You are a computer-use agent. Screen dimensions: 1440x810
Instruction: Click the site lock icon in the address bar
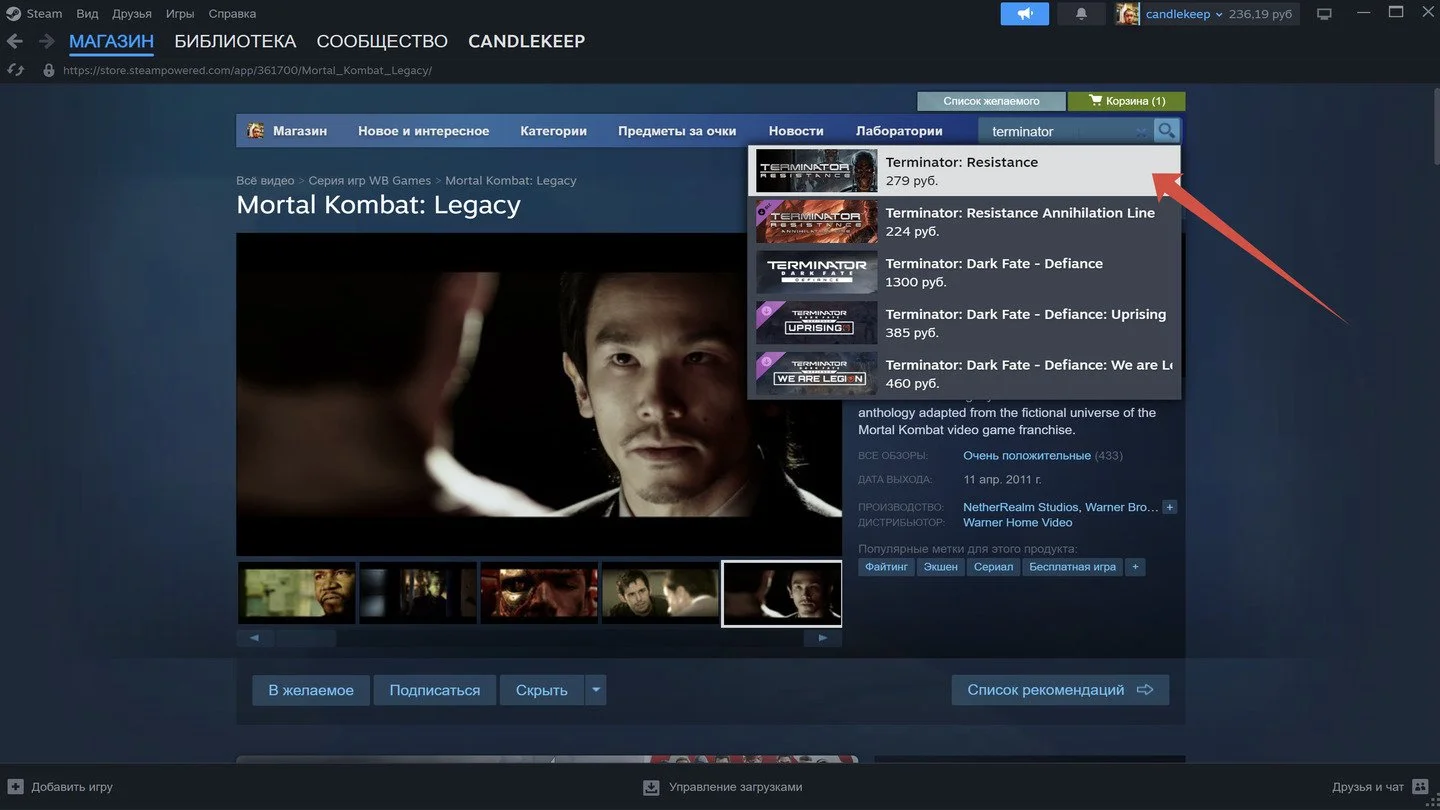[48, 71]
